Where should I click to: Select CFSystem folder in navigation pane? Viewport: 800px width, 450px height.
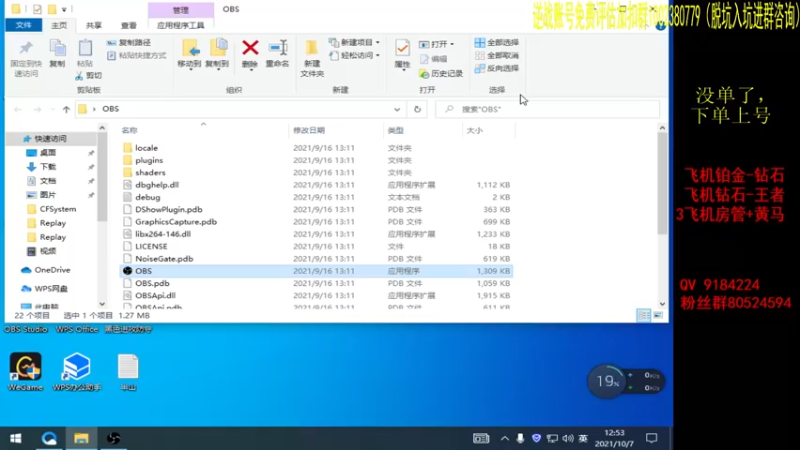[58, 209]
